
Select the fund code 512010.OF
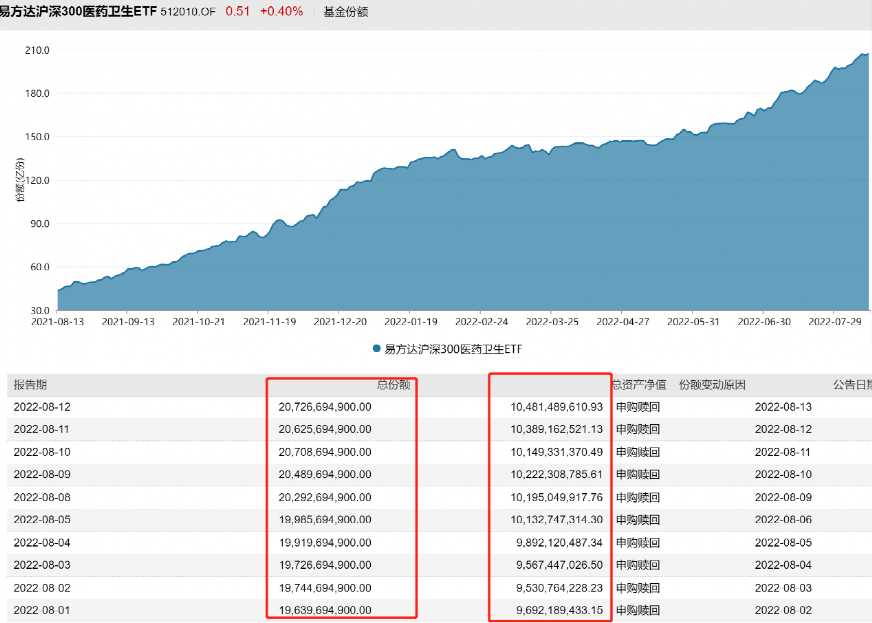click(x=188, y=12)
